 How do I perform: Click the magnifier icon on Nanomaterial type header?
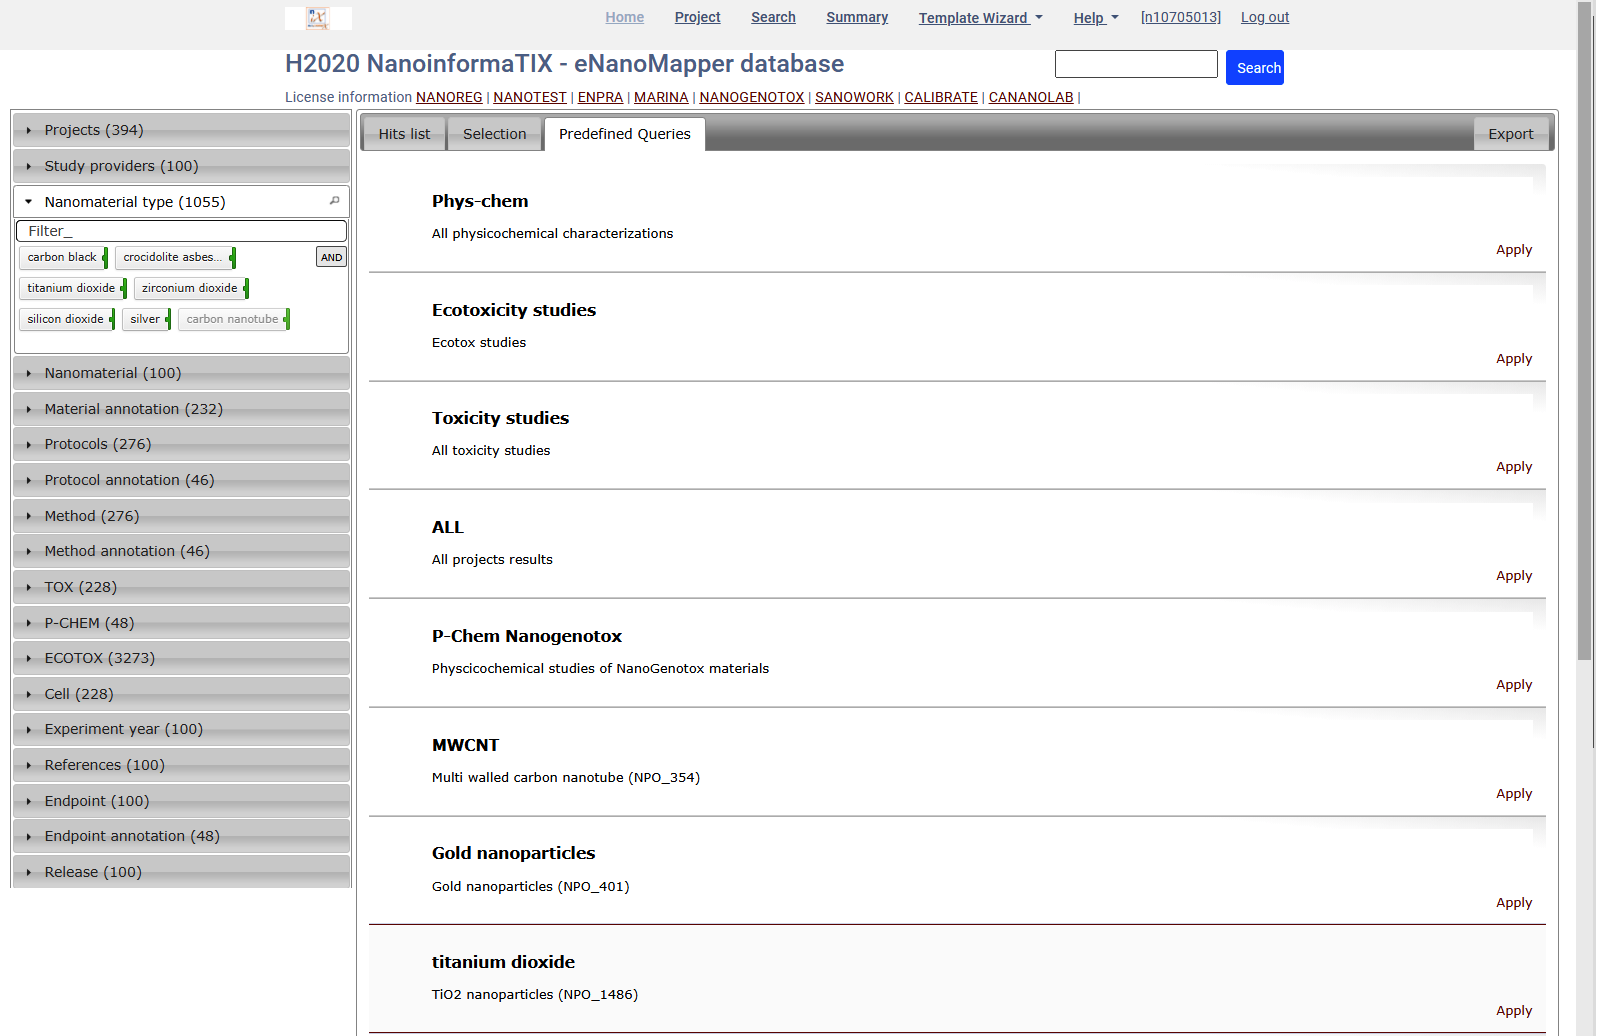pyautogui.click(x=334, y=201)
